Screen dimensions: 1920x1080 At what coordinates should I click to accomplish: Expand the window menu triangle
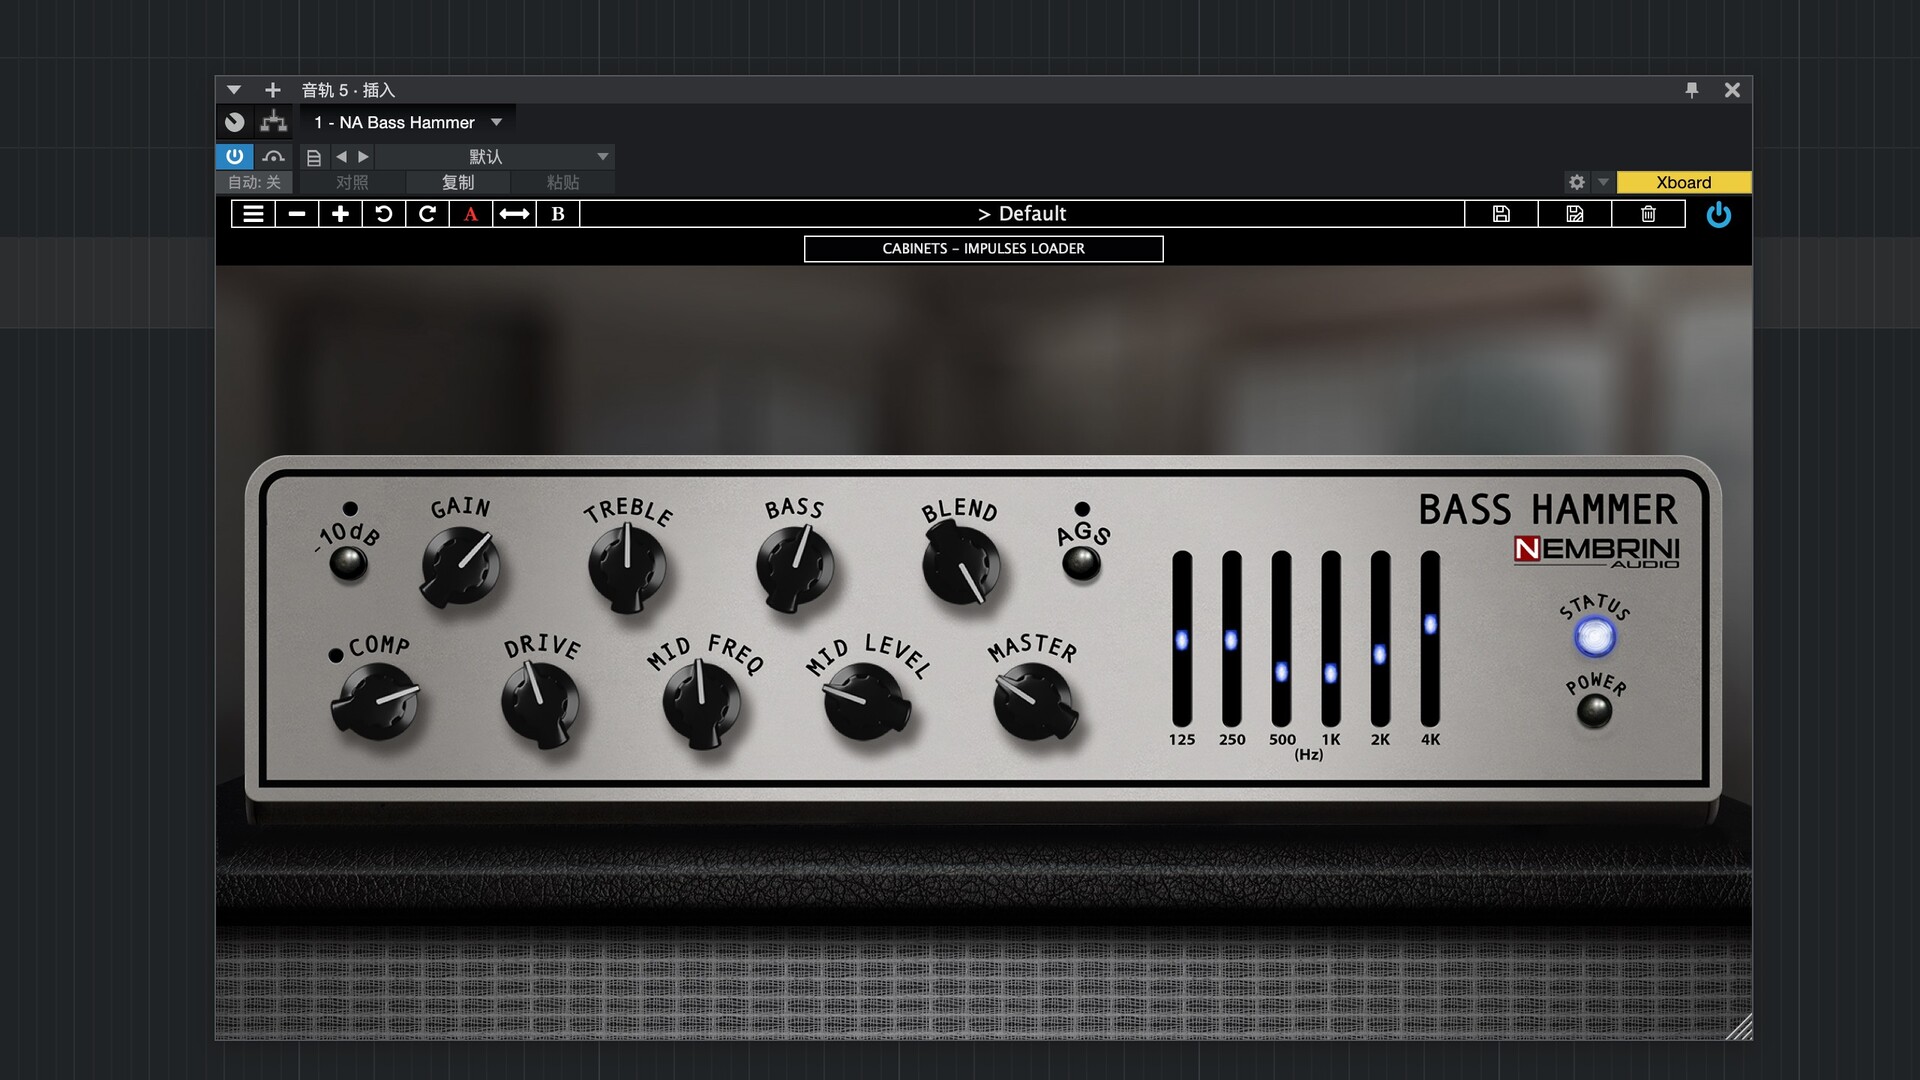[234, 90]
